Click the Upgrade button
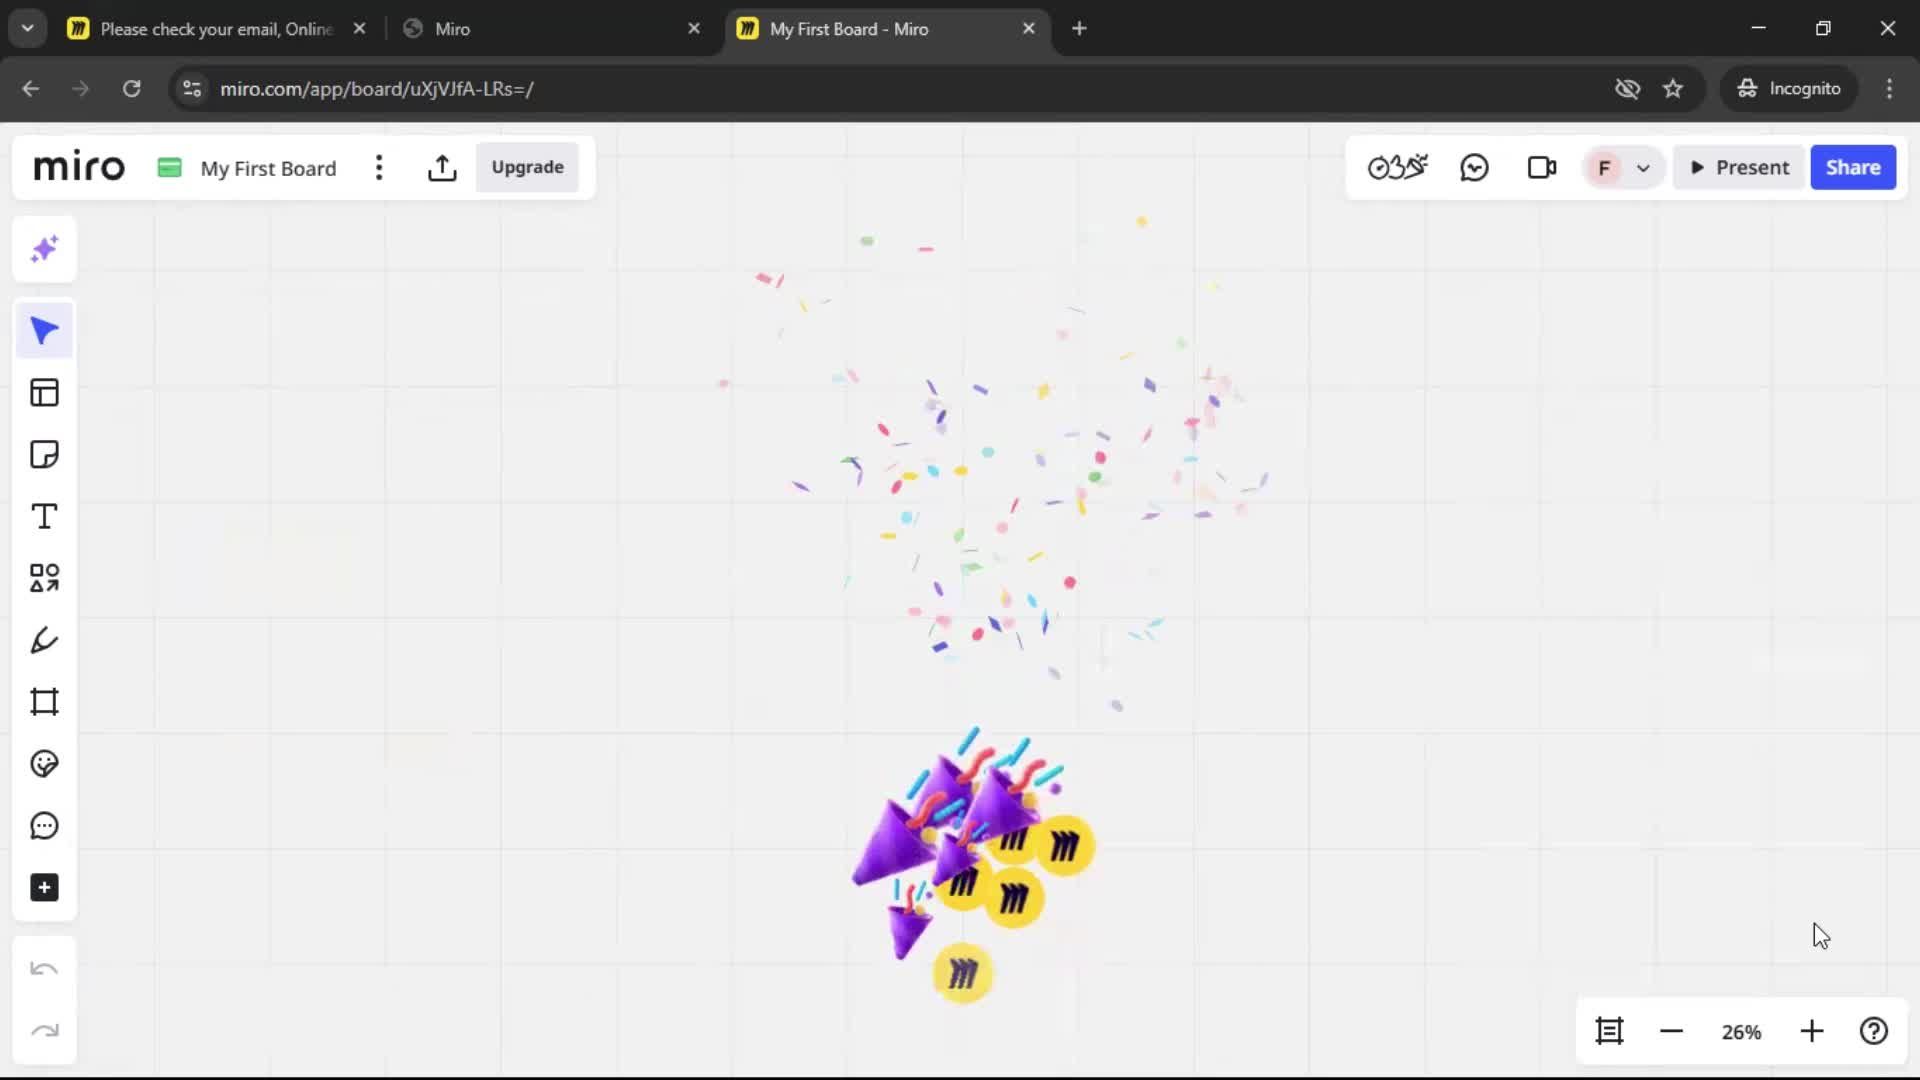Screen dimensions: 1920x1080 point(527,167)
